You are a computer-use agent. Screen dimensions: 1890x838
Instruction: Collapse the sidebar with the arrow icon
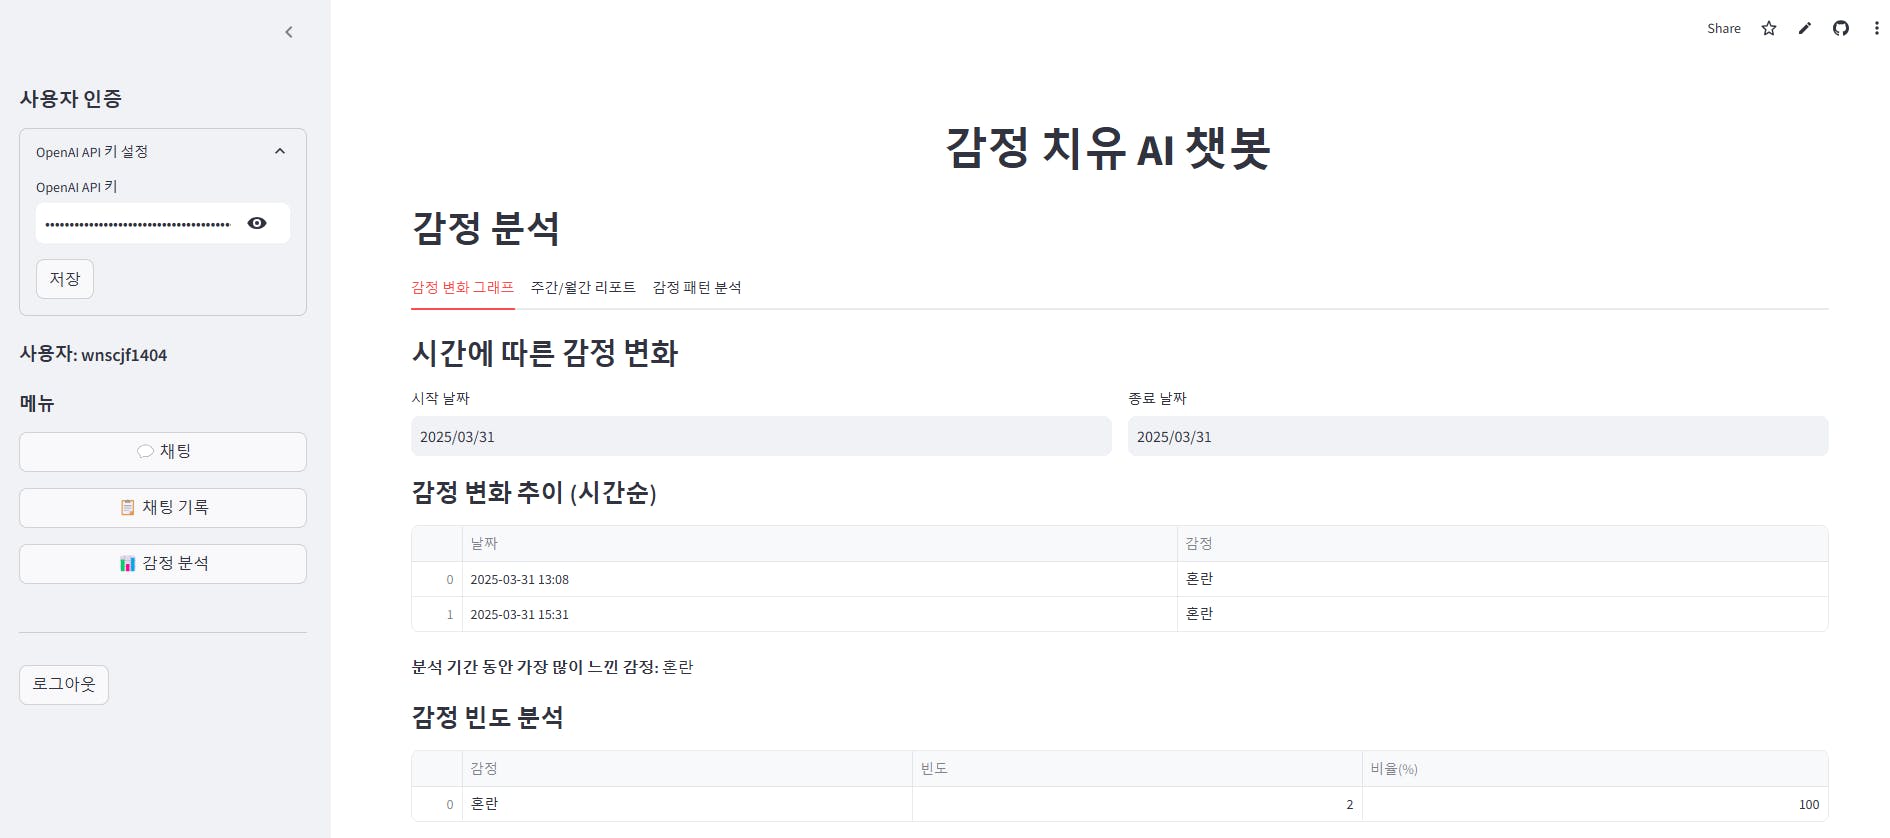pyautogui.click(x=289, y=32)
